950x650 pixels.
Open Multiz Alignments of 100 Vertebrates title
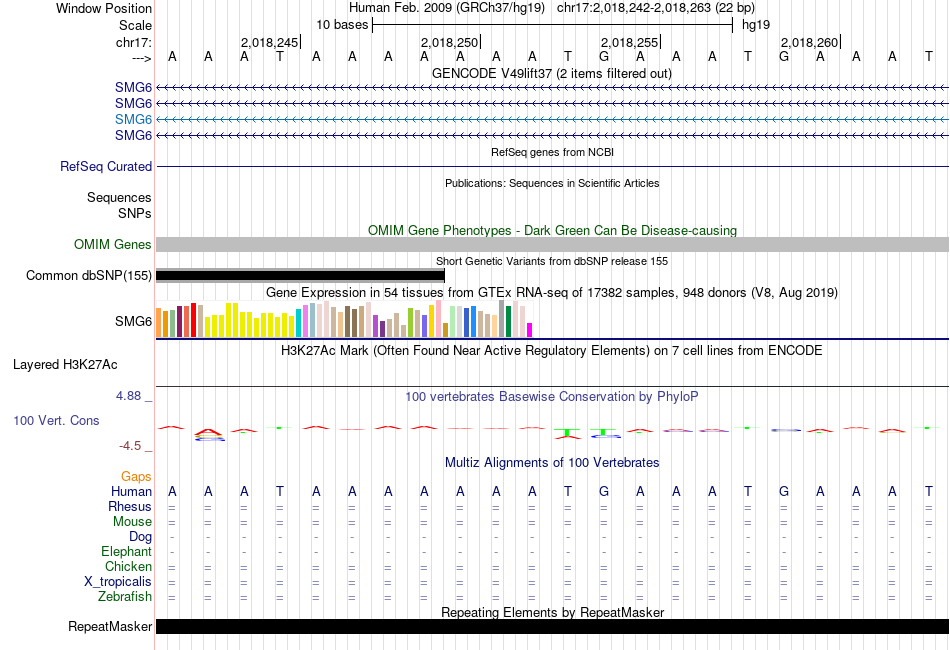click(552, 463)
